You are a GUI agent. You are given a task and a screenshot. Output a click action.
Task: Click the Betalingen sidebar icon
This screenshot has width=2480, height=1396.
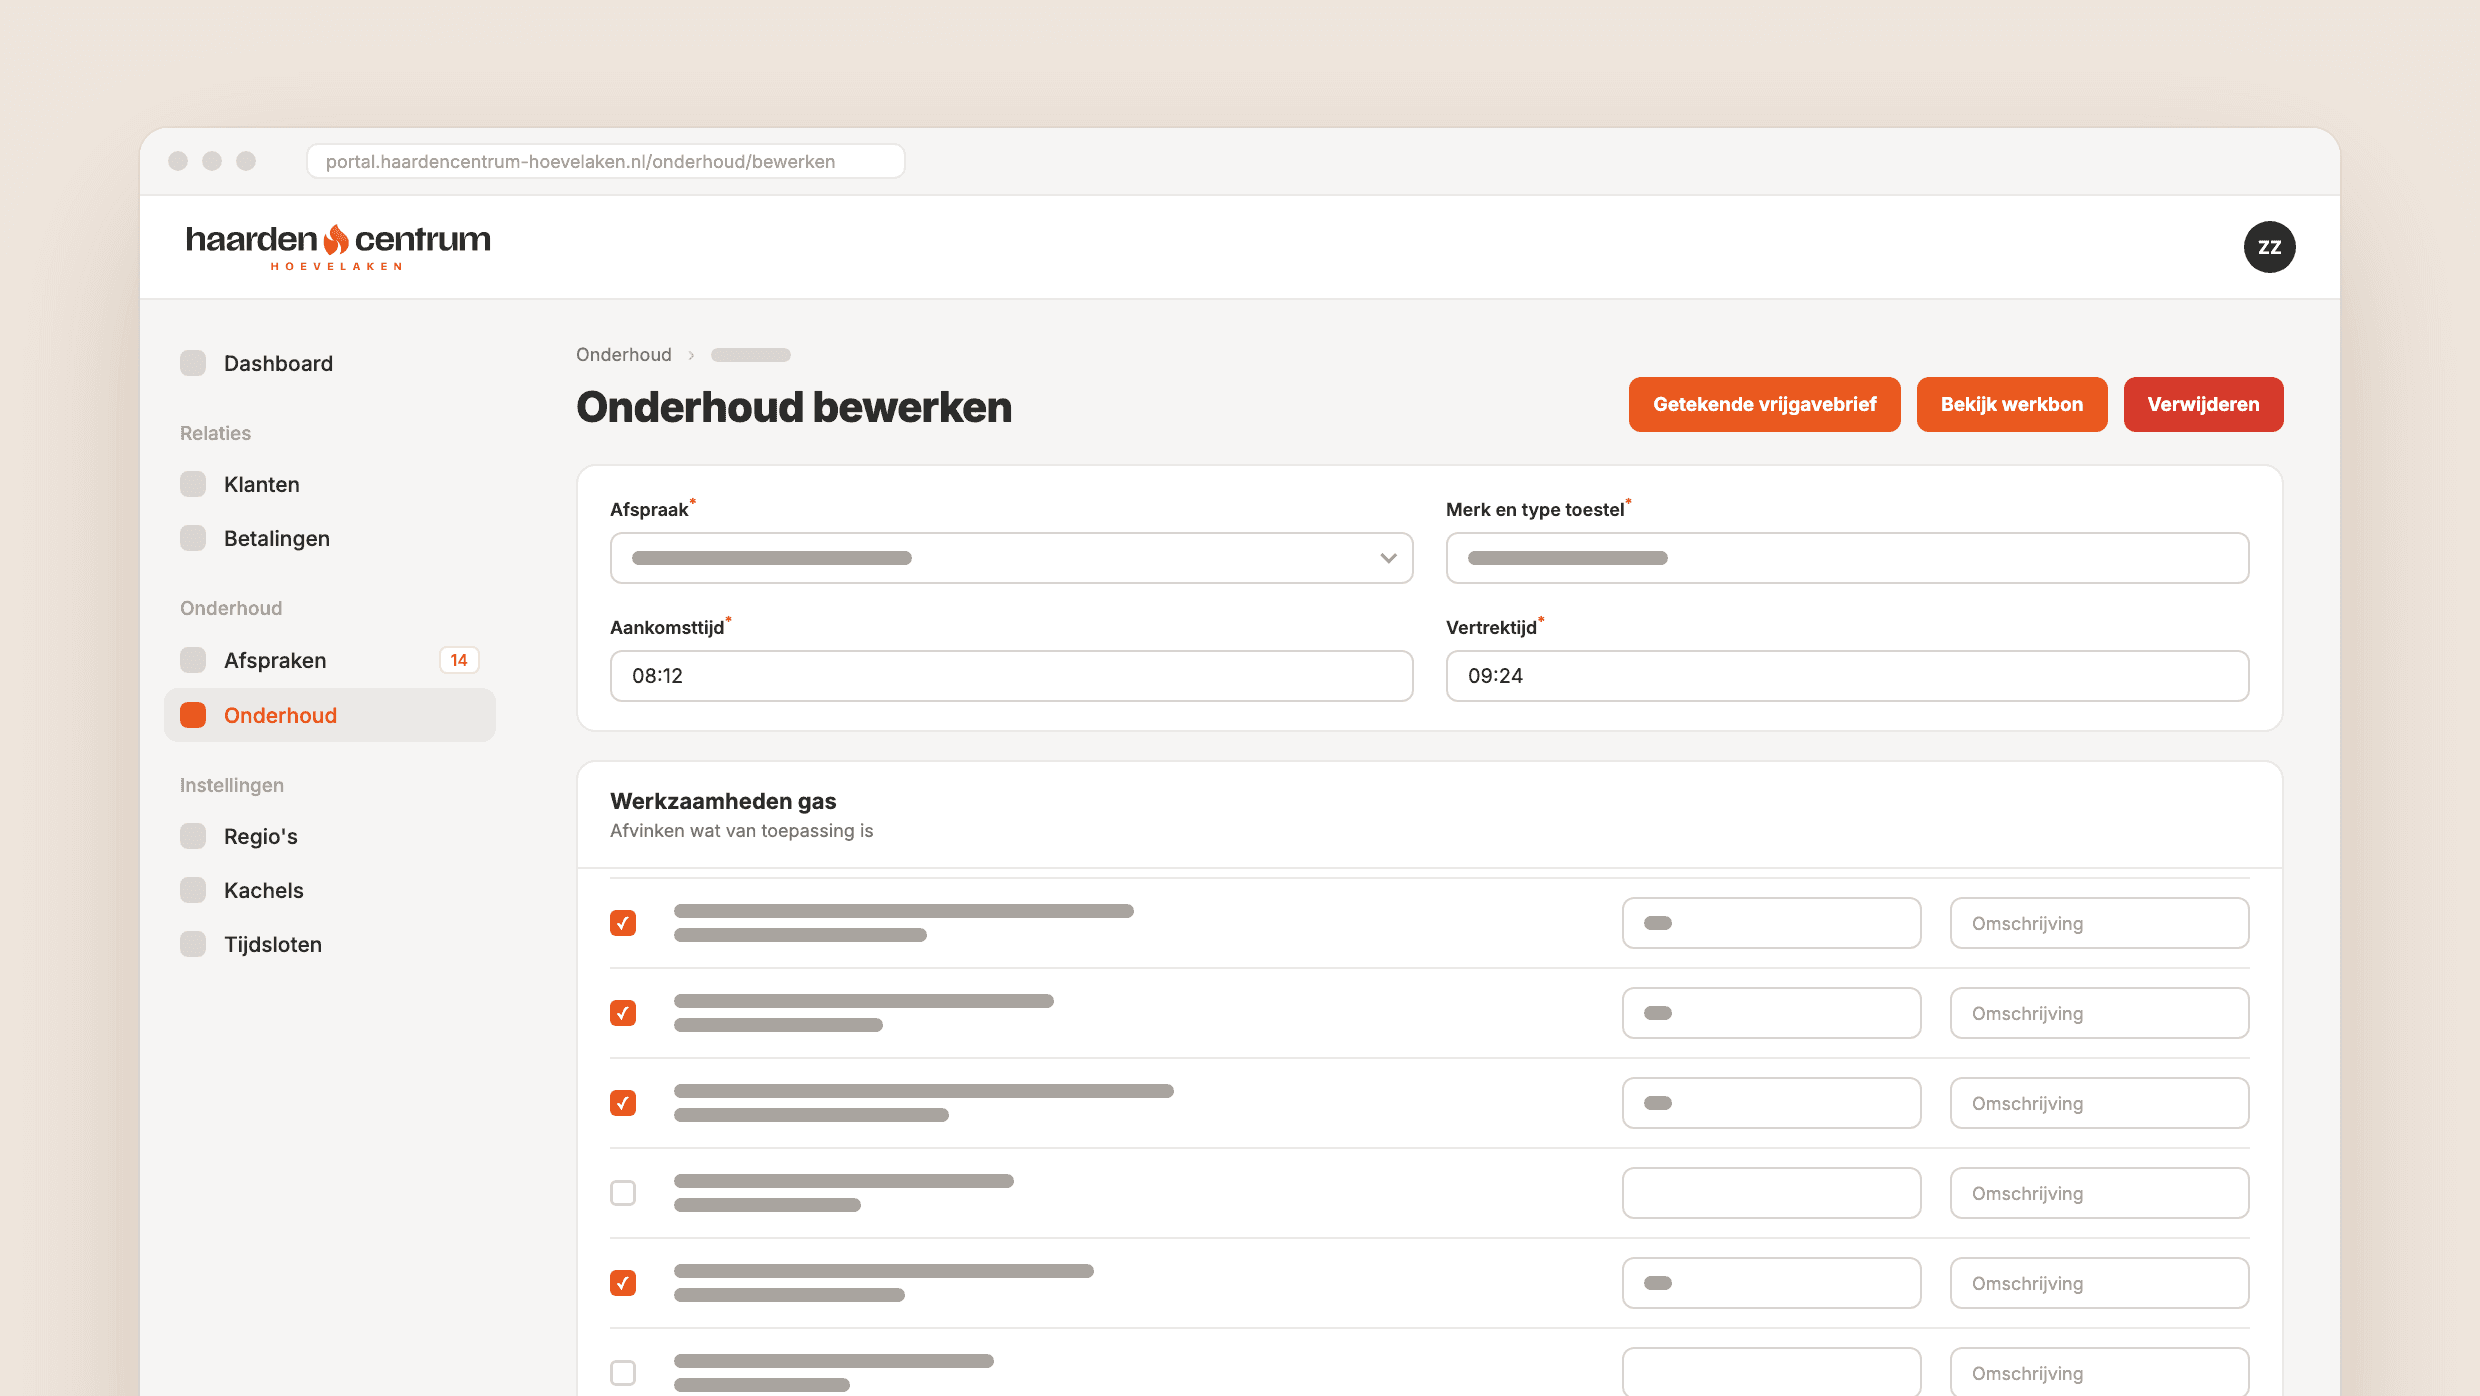(193, 538)
